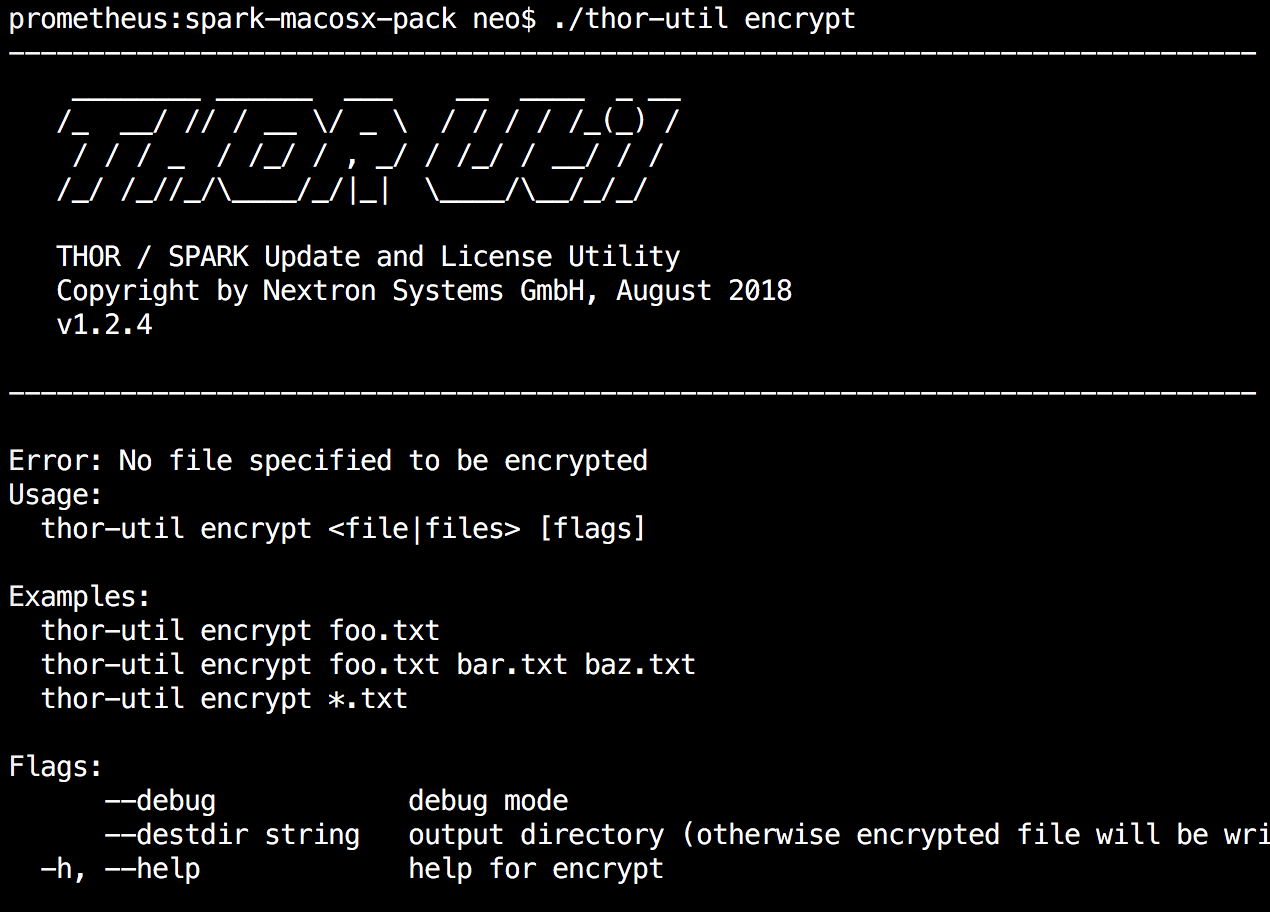Click the "help for encrypt" description
The height and width of the screenshot is (912, 1270).
pos(536,869)
